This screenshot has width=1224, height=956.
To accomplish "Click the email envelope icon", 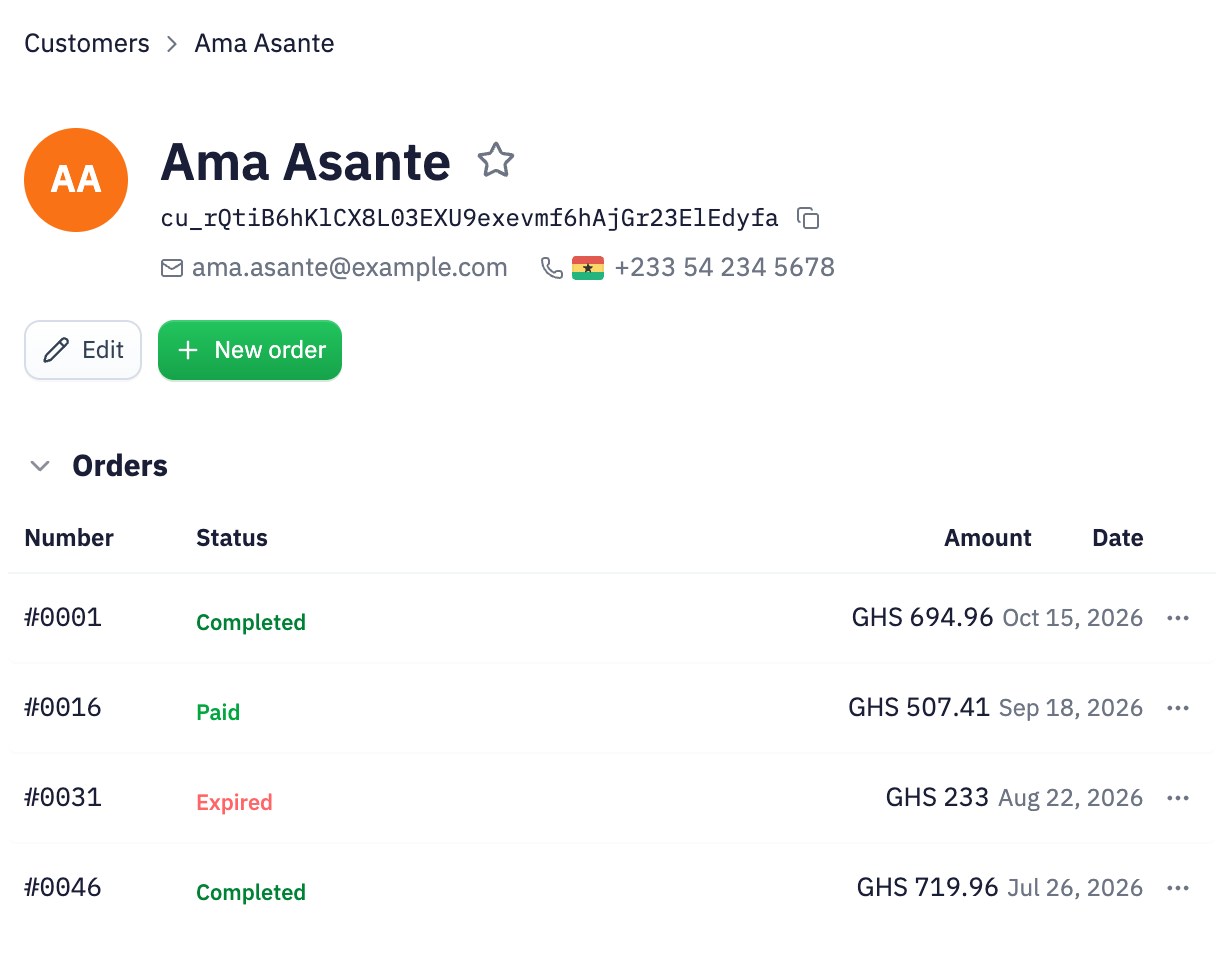I will coord(172,268).
